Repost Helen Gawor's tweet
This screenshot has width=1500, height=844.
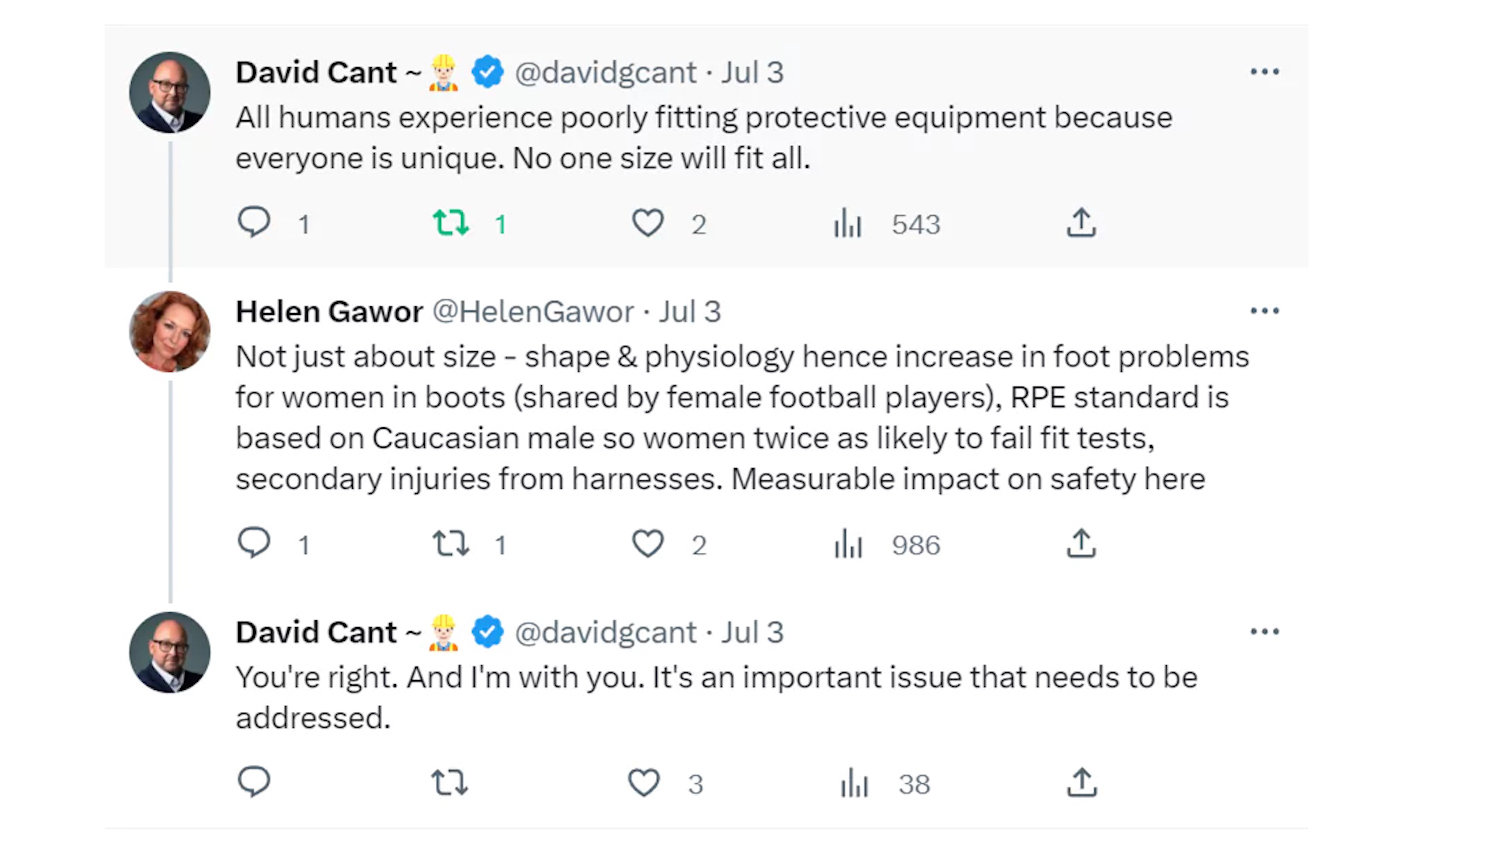coord(451,544)
